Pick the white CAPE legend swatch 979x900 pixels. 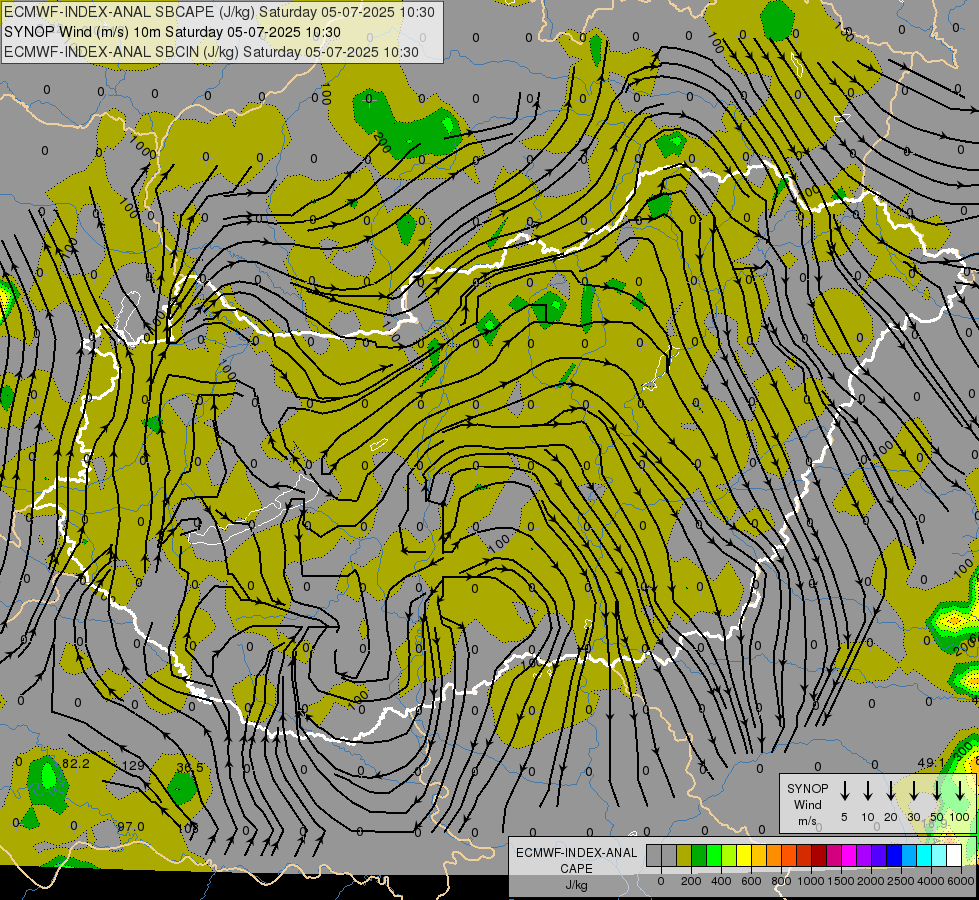(953, 855)
